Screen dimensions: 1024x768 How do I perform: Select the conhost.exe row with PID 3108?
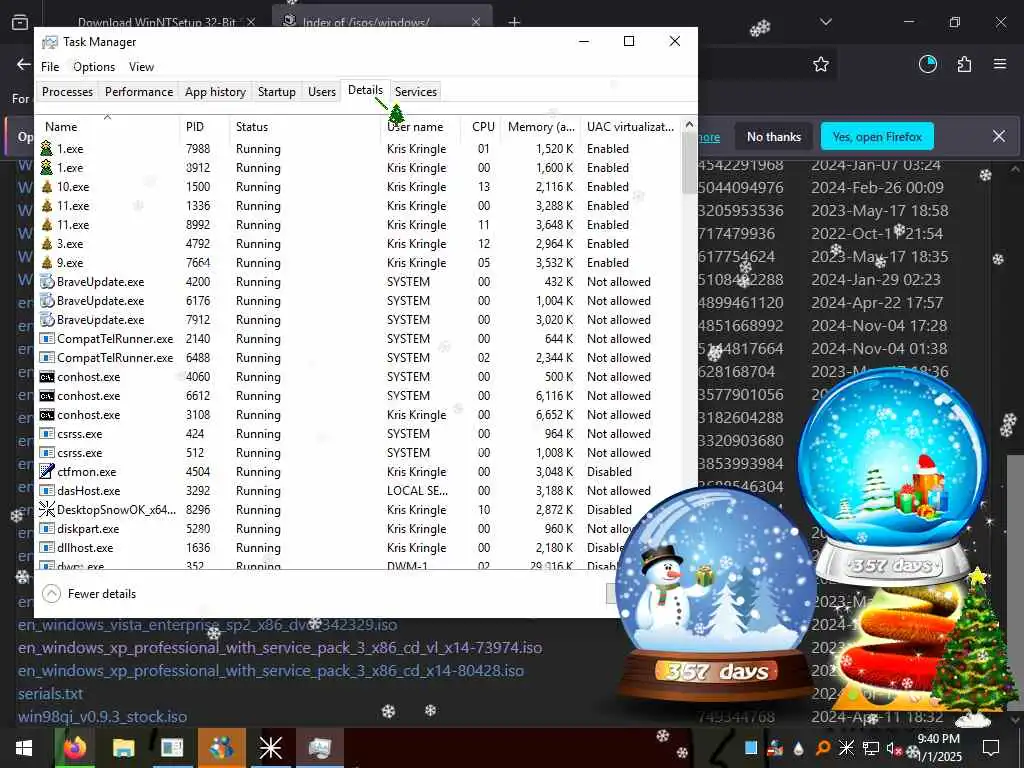coord(359,415)
